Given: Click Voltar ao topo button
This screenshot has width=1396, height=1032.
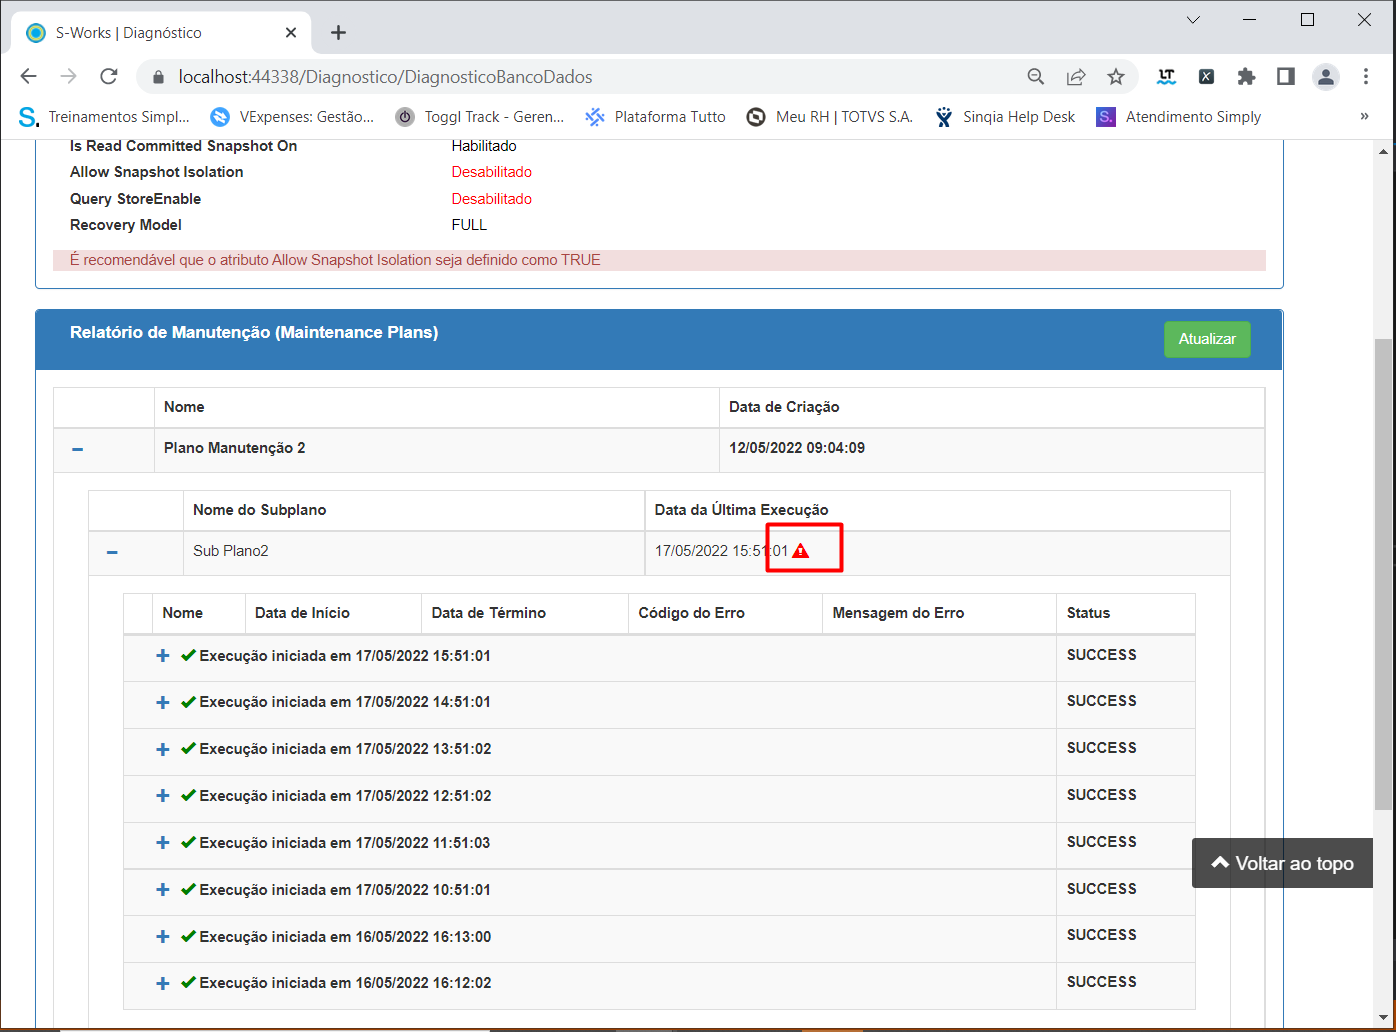Looking at the screenshot, I should [x=1282, y=863].
